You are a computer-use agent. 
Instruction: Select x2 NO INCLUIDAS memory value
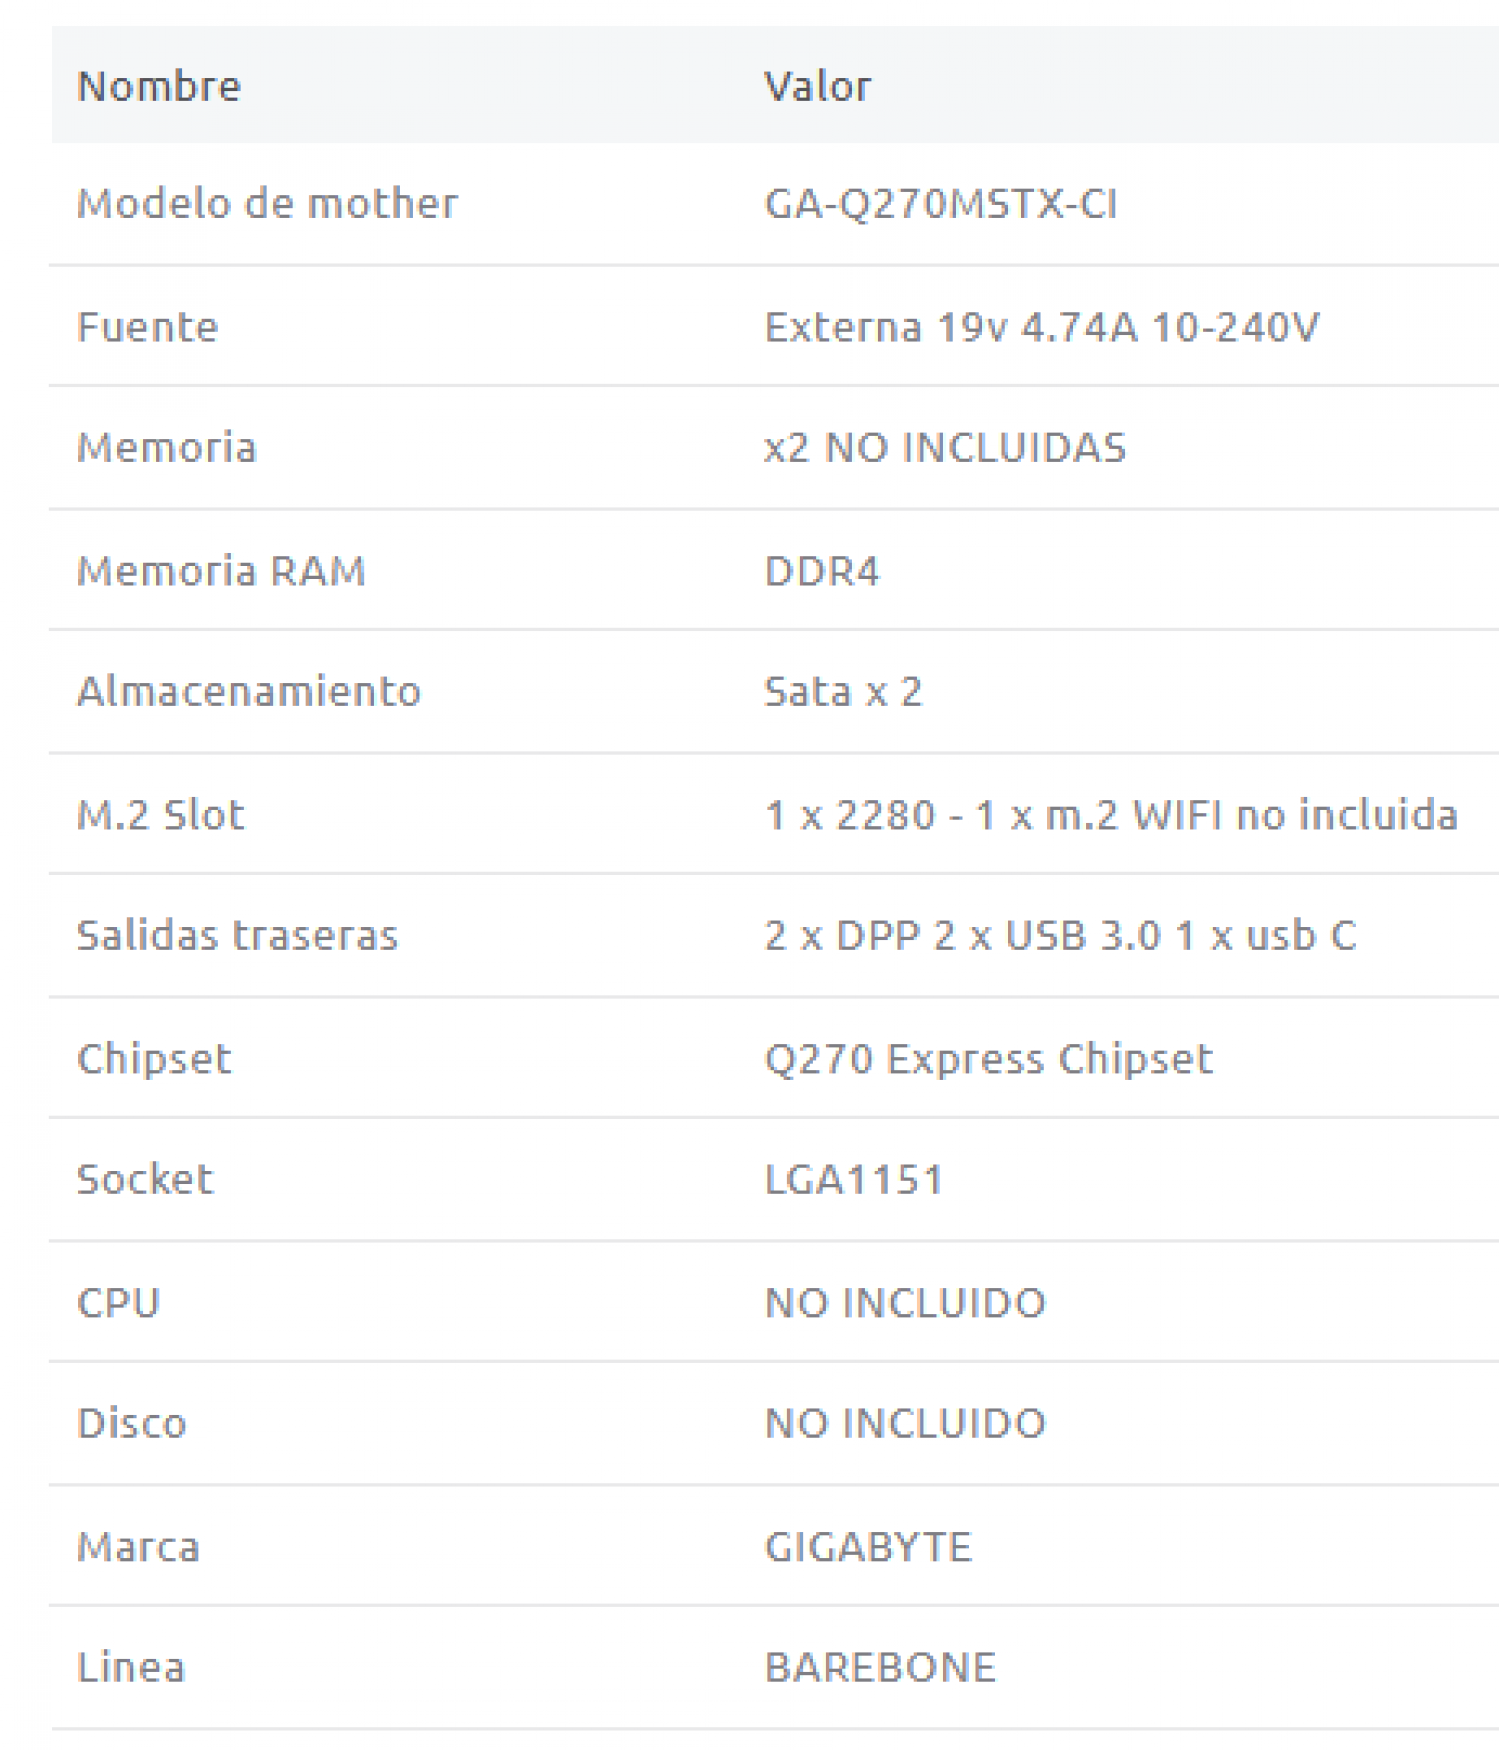945,447
